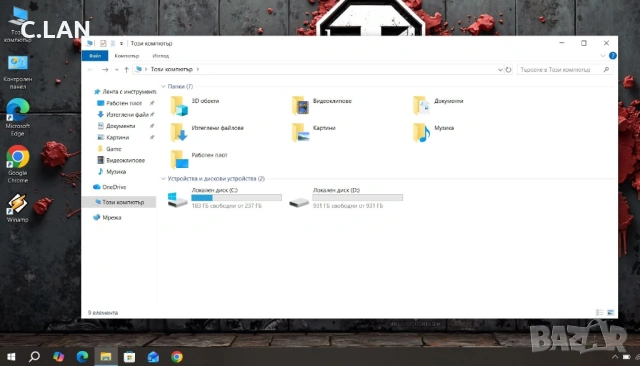
Task: Open Контролен панел desktop icon
Action: point(18,72)
